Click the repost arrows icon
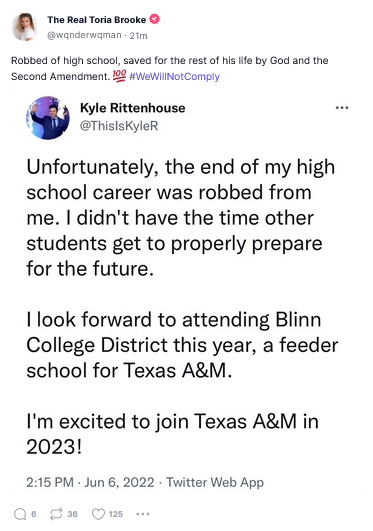The height and width of the screenshot is (531, 373). pos(56,514)
